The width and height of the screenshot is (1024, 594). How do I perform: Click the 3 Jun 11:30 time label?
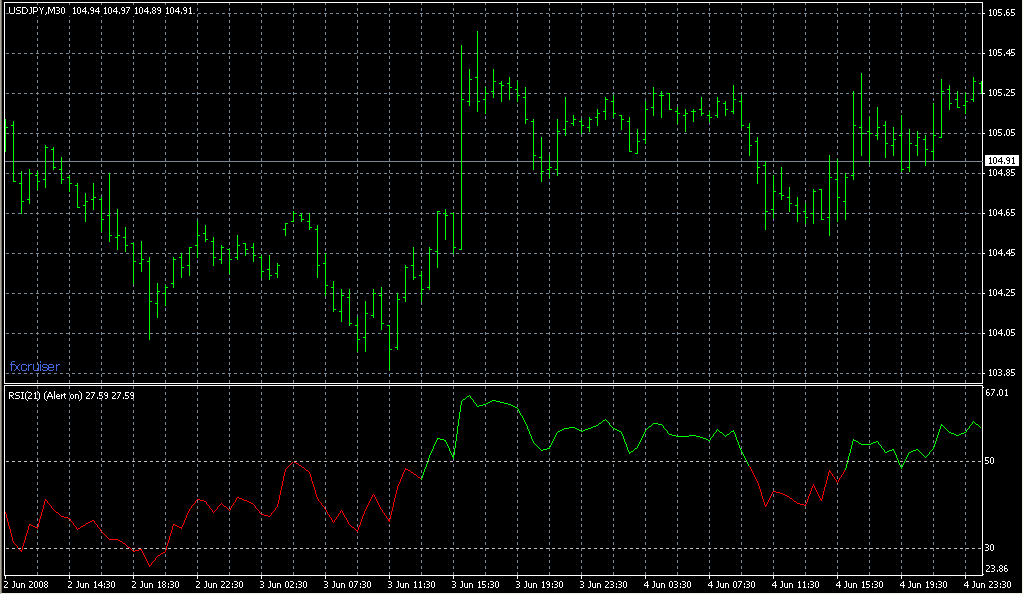tap(411, 585)
